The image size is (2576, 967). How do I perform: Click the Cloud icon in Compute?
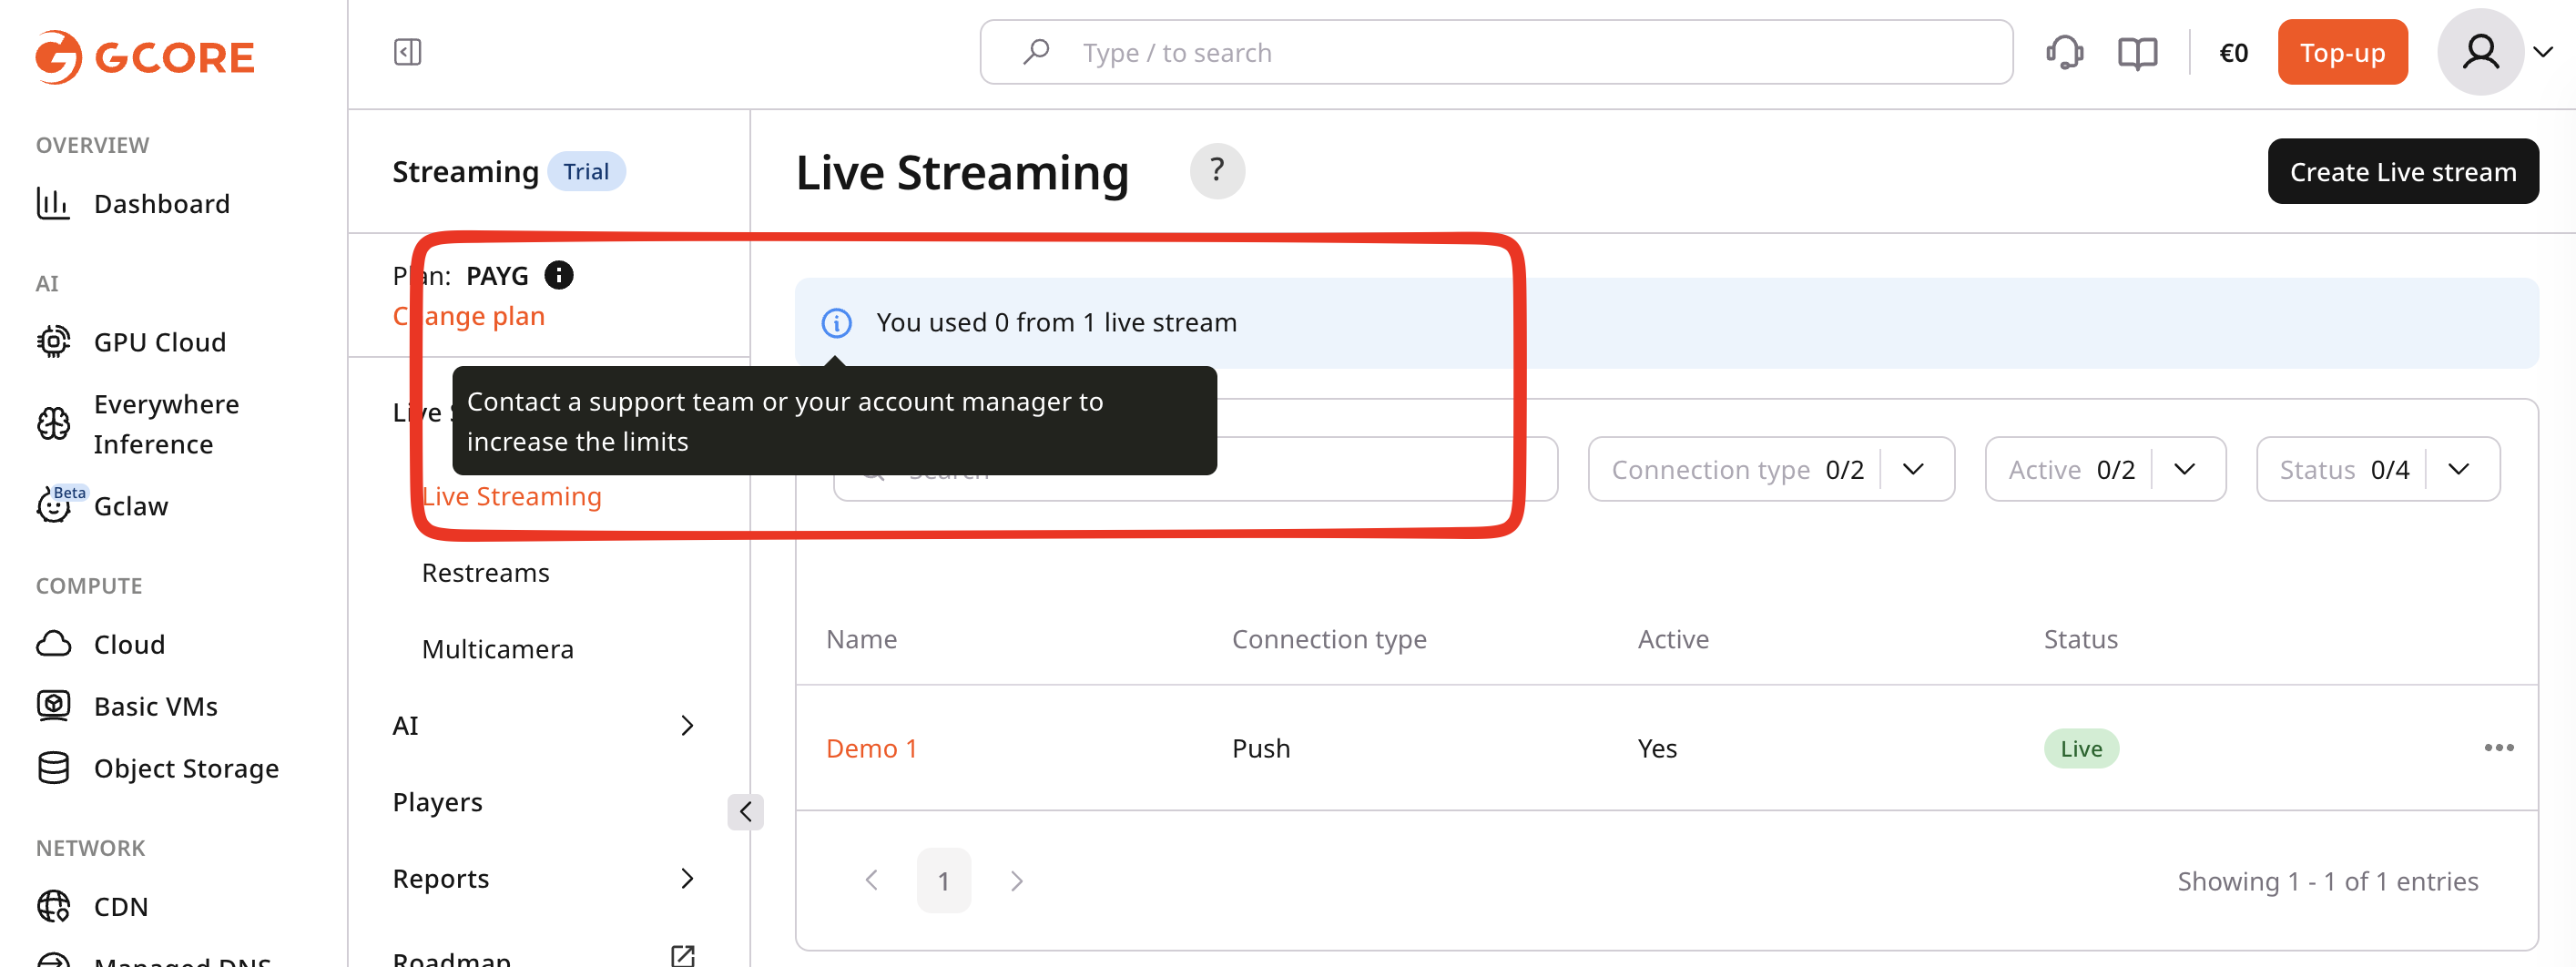[x=53, y=644]
